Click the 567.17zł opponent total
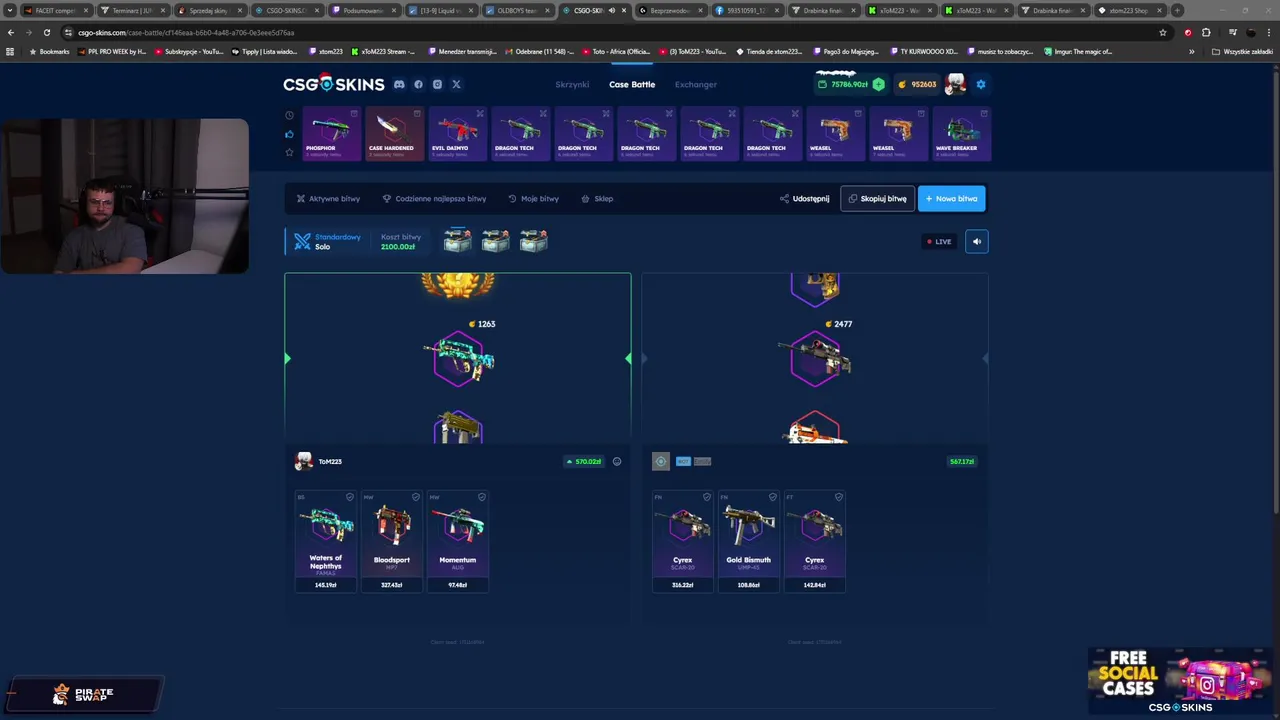 (x=962, y=461)
